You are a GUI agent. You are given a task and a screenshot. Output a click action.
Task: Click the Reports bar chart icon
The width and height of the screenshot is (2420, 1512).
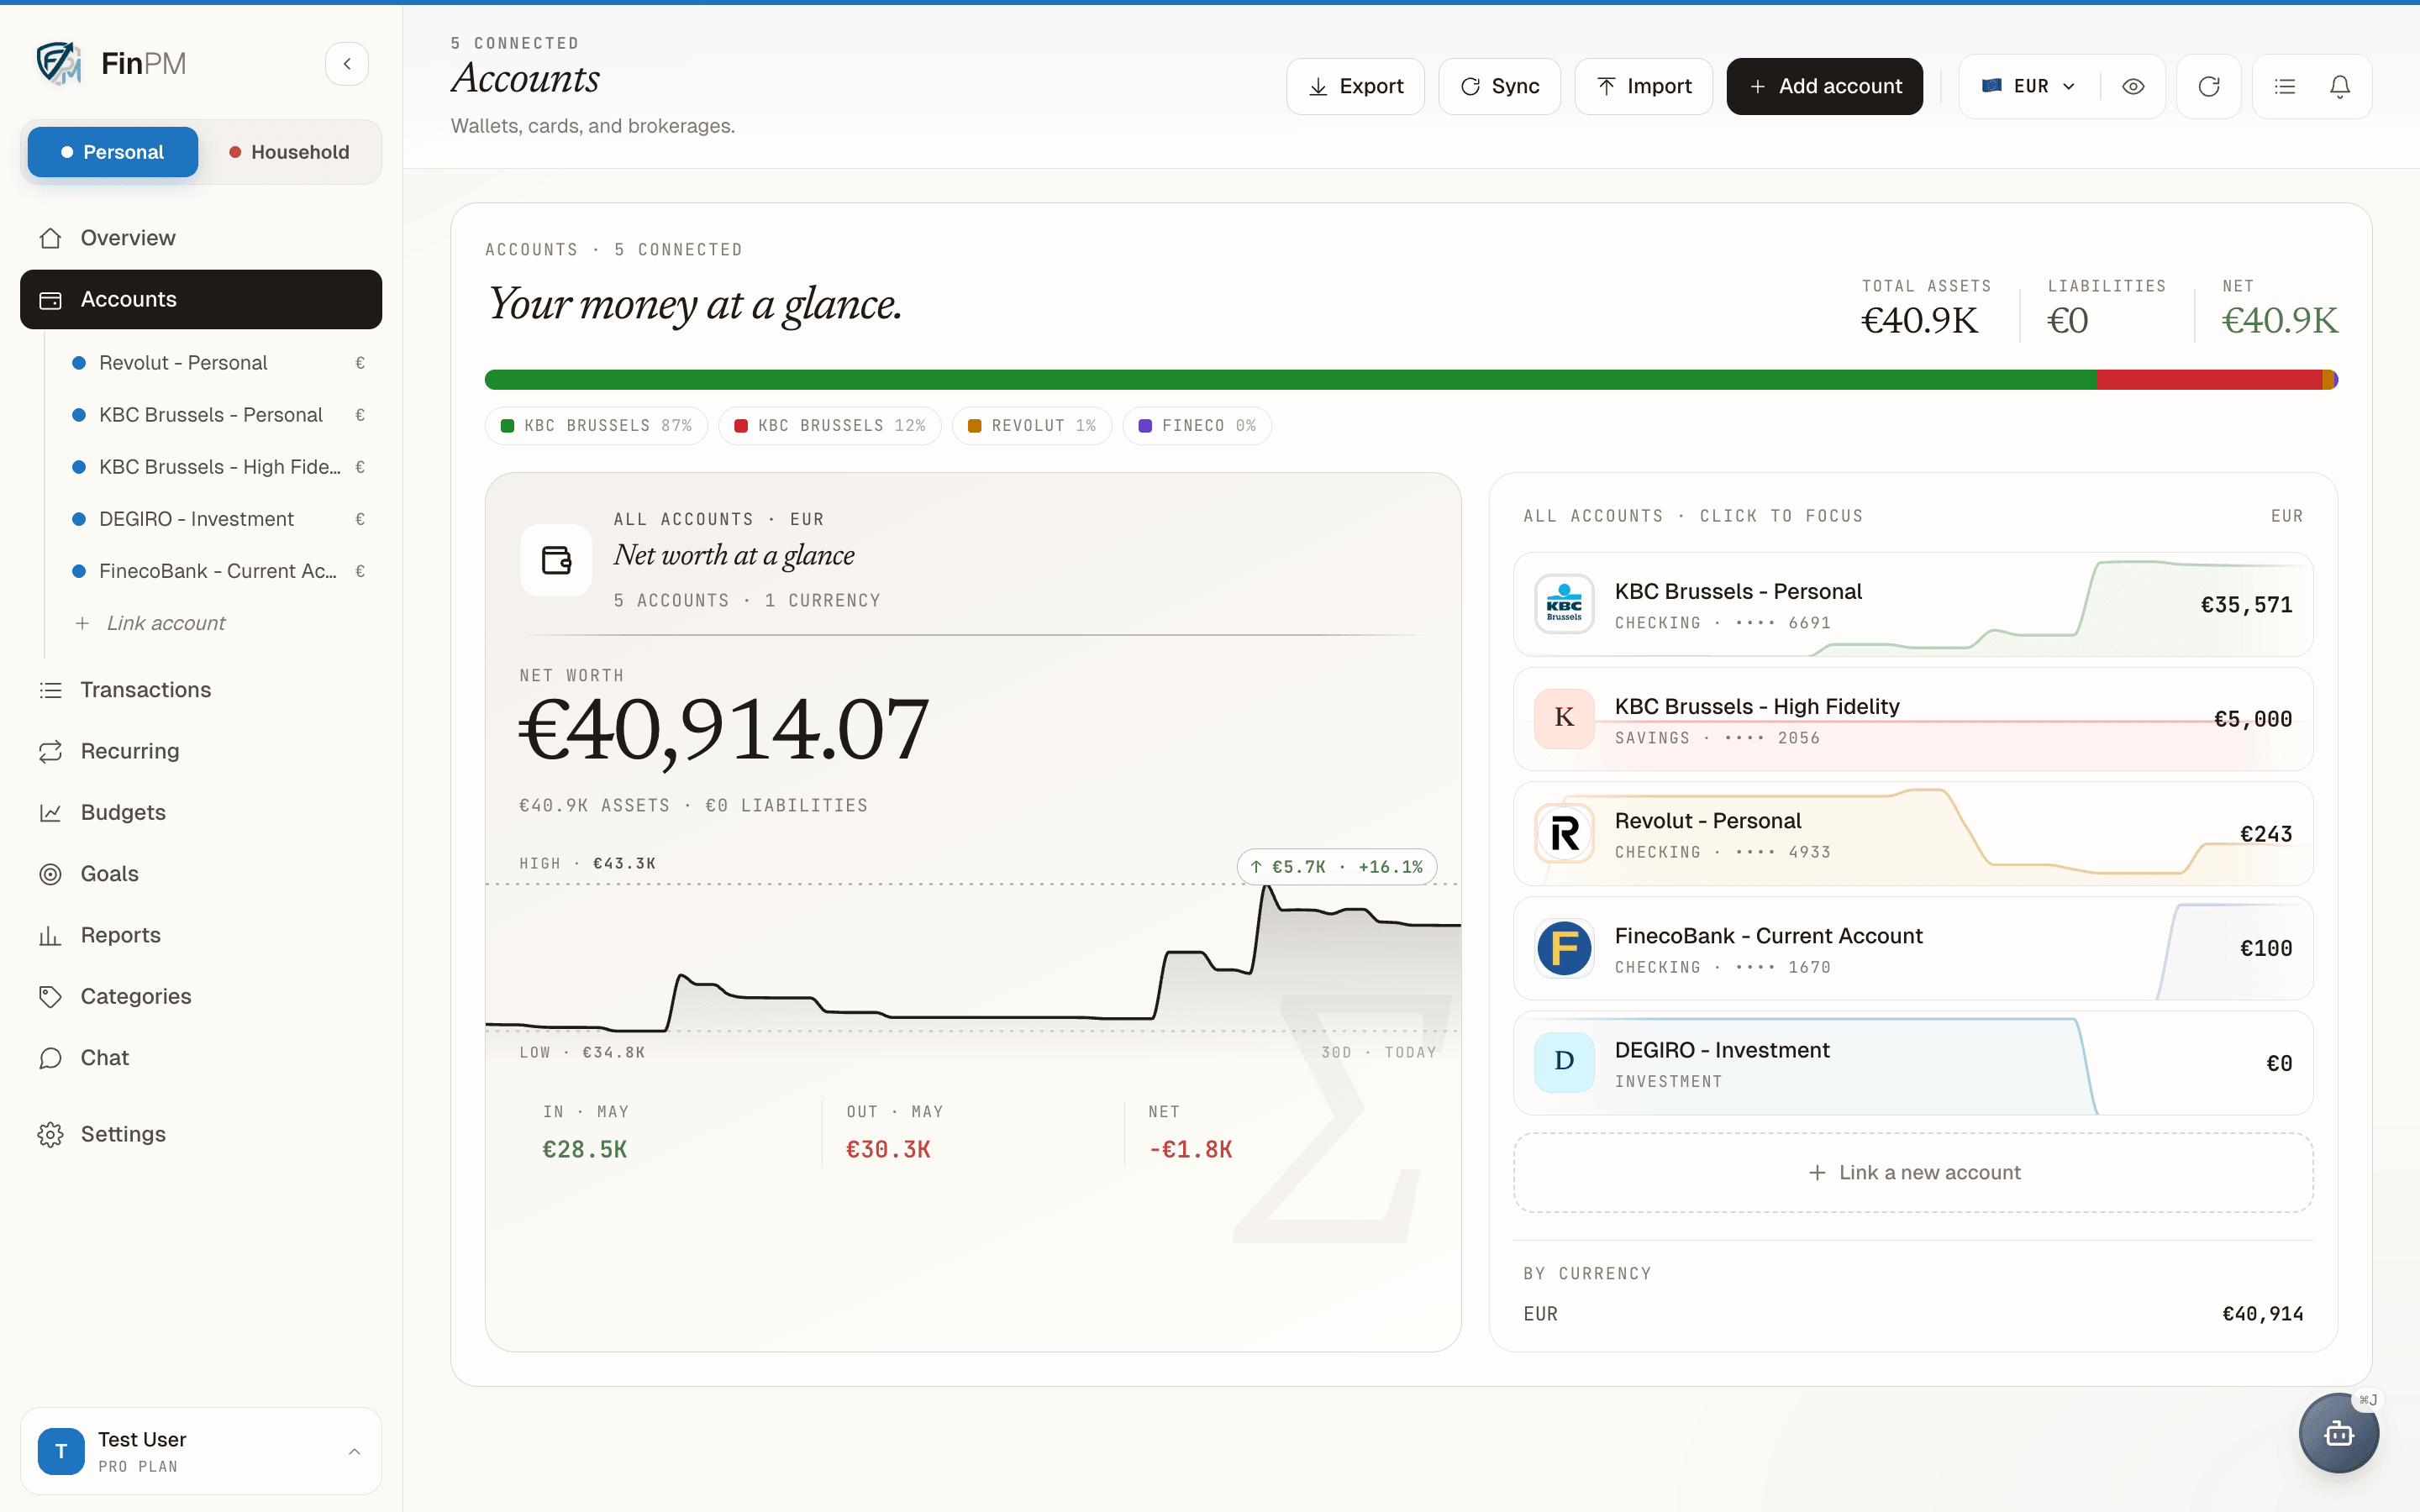pyautogui.click(x=50, y=935)
